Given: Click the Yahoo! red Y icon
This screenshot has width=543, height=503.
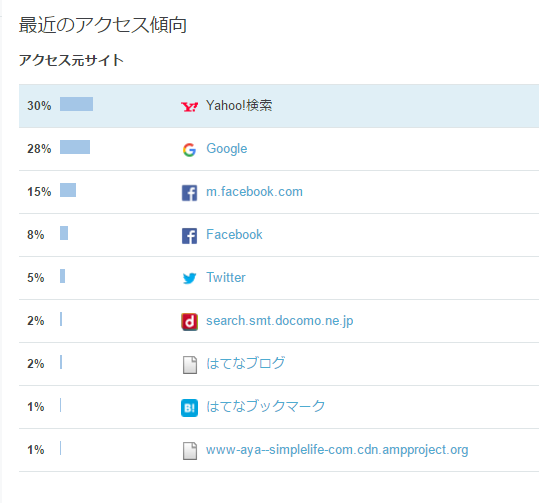Looking at the screenshot, I should 189,106.
